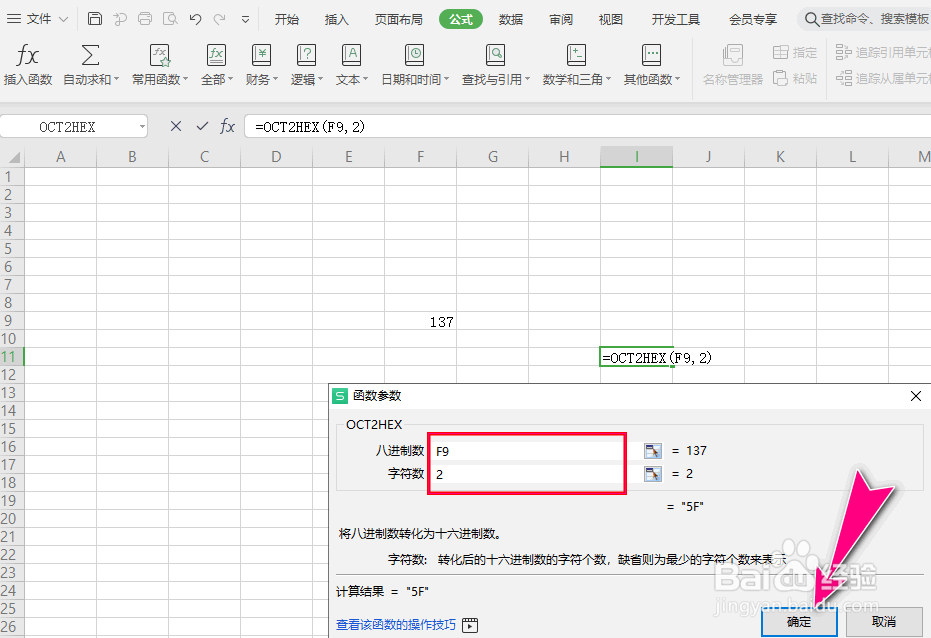Image resolution: width=931 pixels, height=638 pixels.
Task: Click the 追踪从属单元格 button
Action: 883,78
